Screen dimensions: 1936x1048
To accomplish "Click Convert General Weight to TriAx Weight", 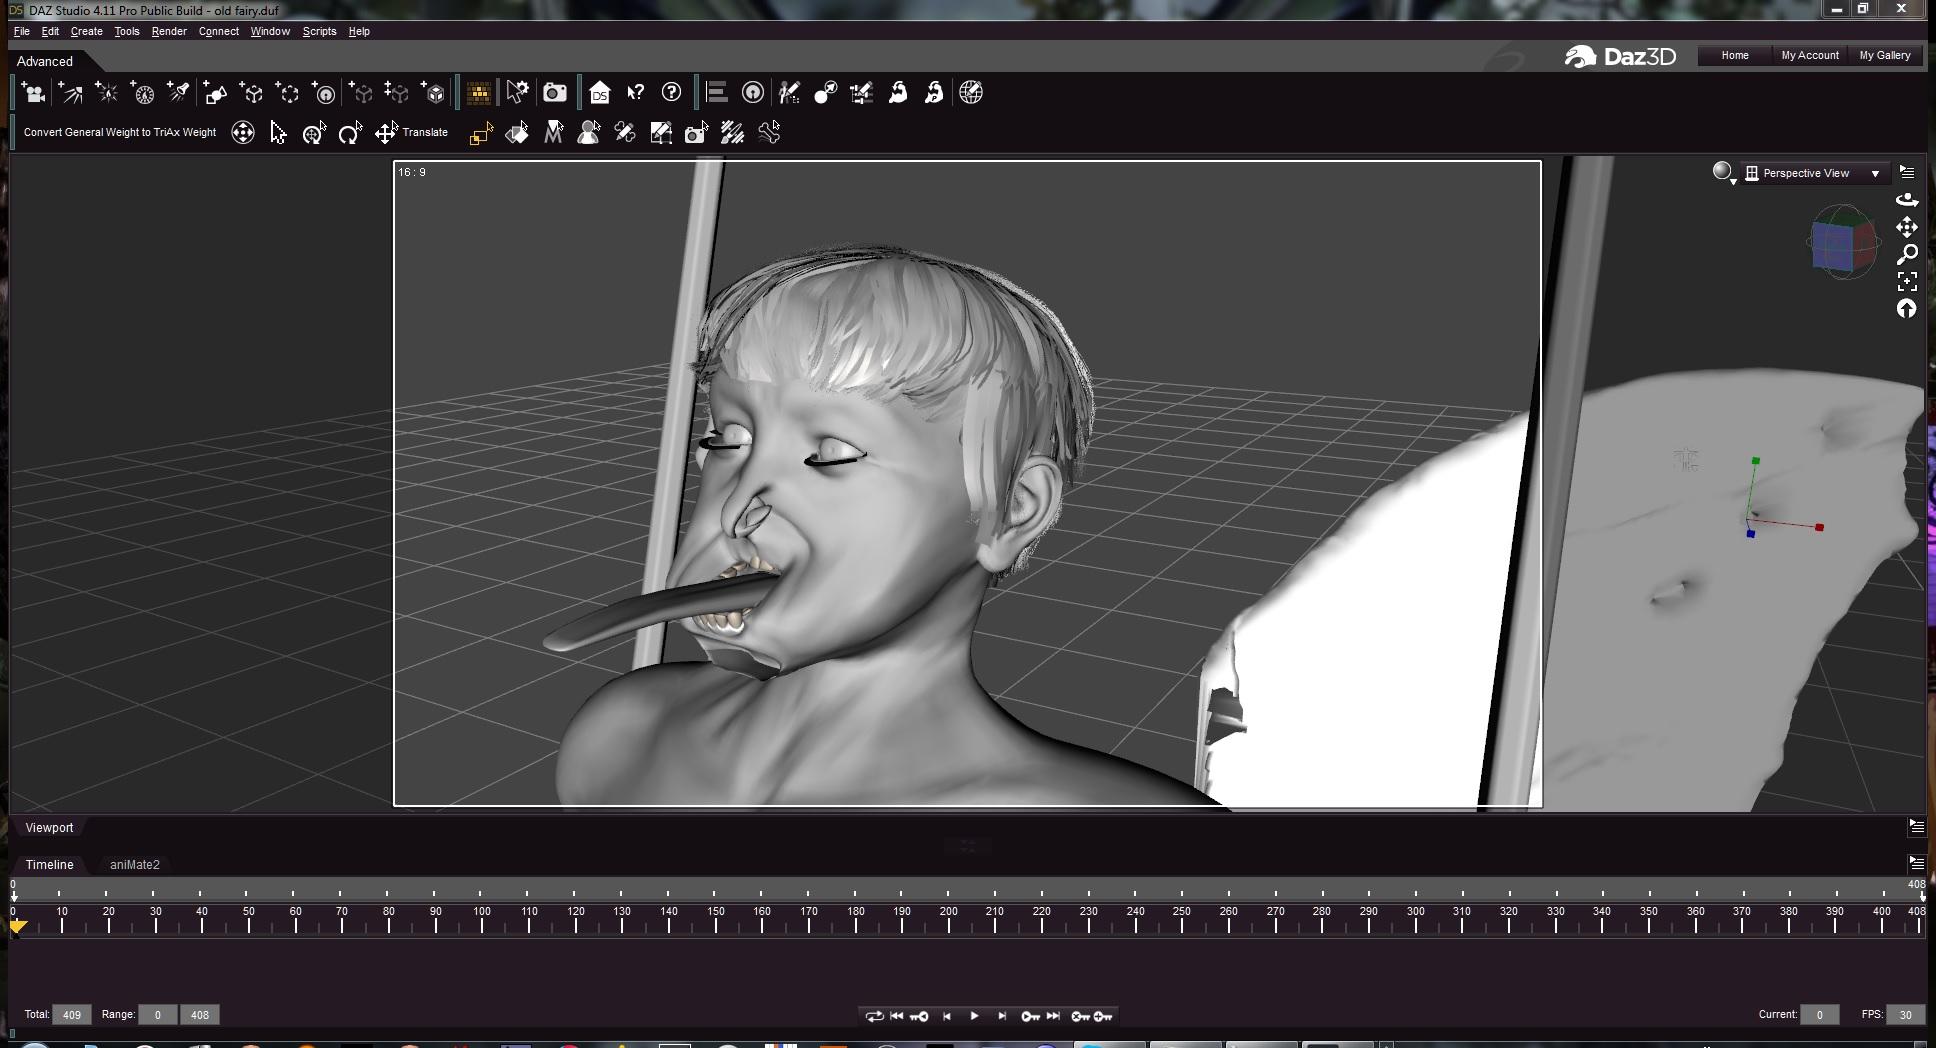I will point(120,132).
